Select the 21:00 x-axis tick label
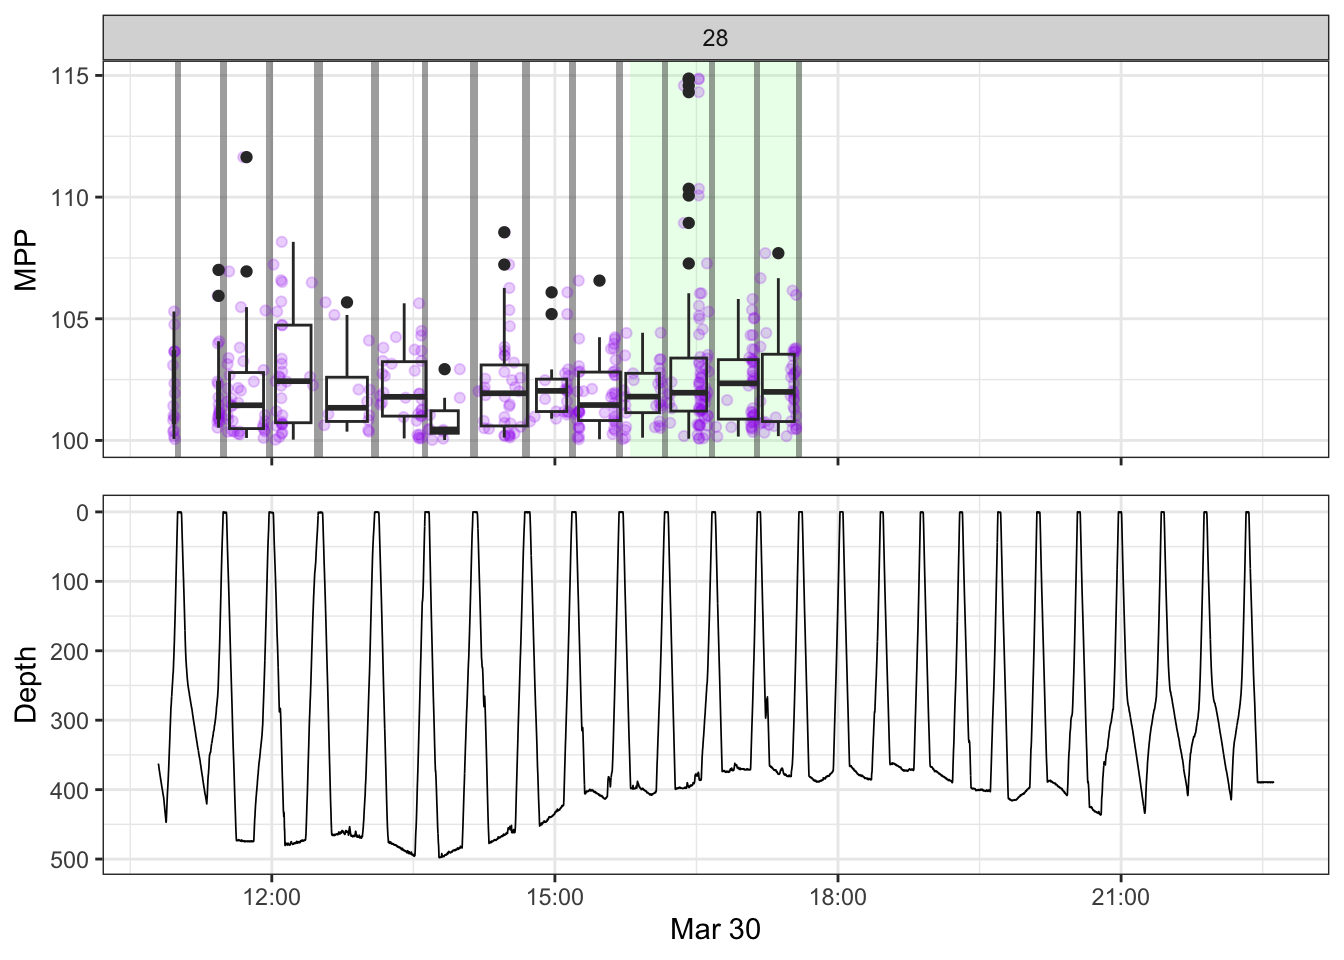 click(1120, 897)
